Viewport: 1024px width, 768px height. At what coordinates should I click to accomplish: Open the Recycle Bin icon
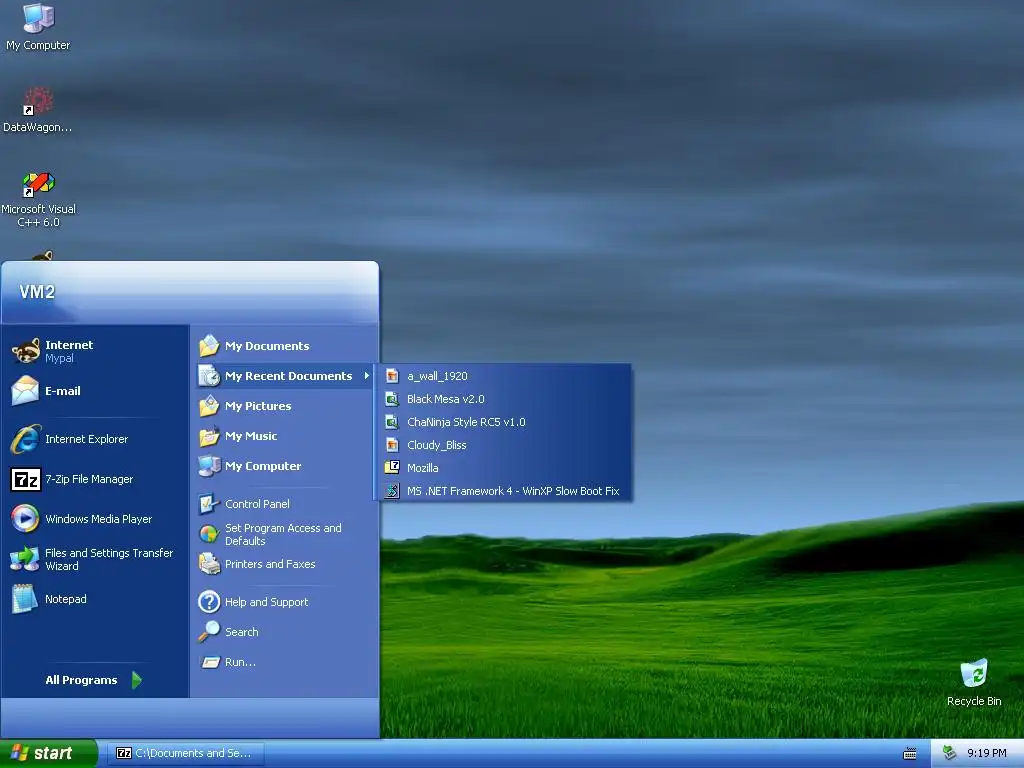tap(974, 673)
